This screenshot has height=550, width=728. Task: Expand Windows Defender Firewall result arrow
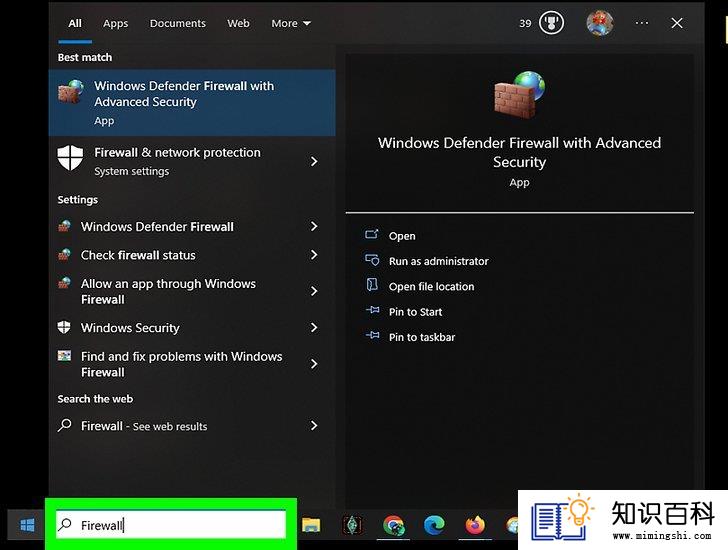pyautogui.click(x=314, y=226)
